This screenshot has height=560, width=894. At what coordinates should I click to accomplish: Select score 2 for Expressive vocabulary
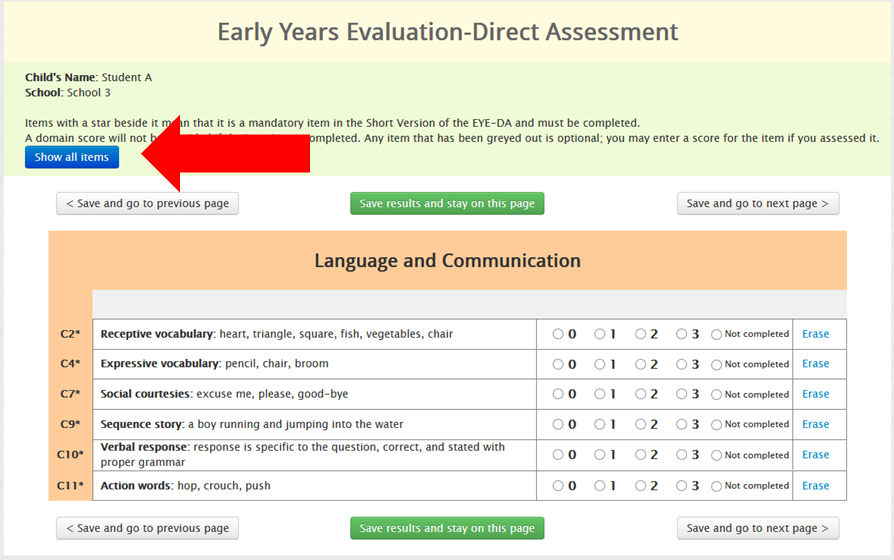[x=640, y=364]
